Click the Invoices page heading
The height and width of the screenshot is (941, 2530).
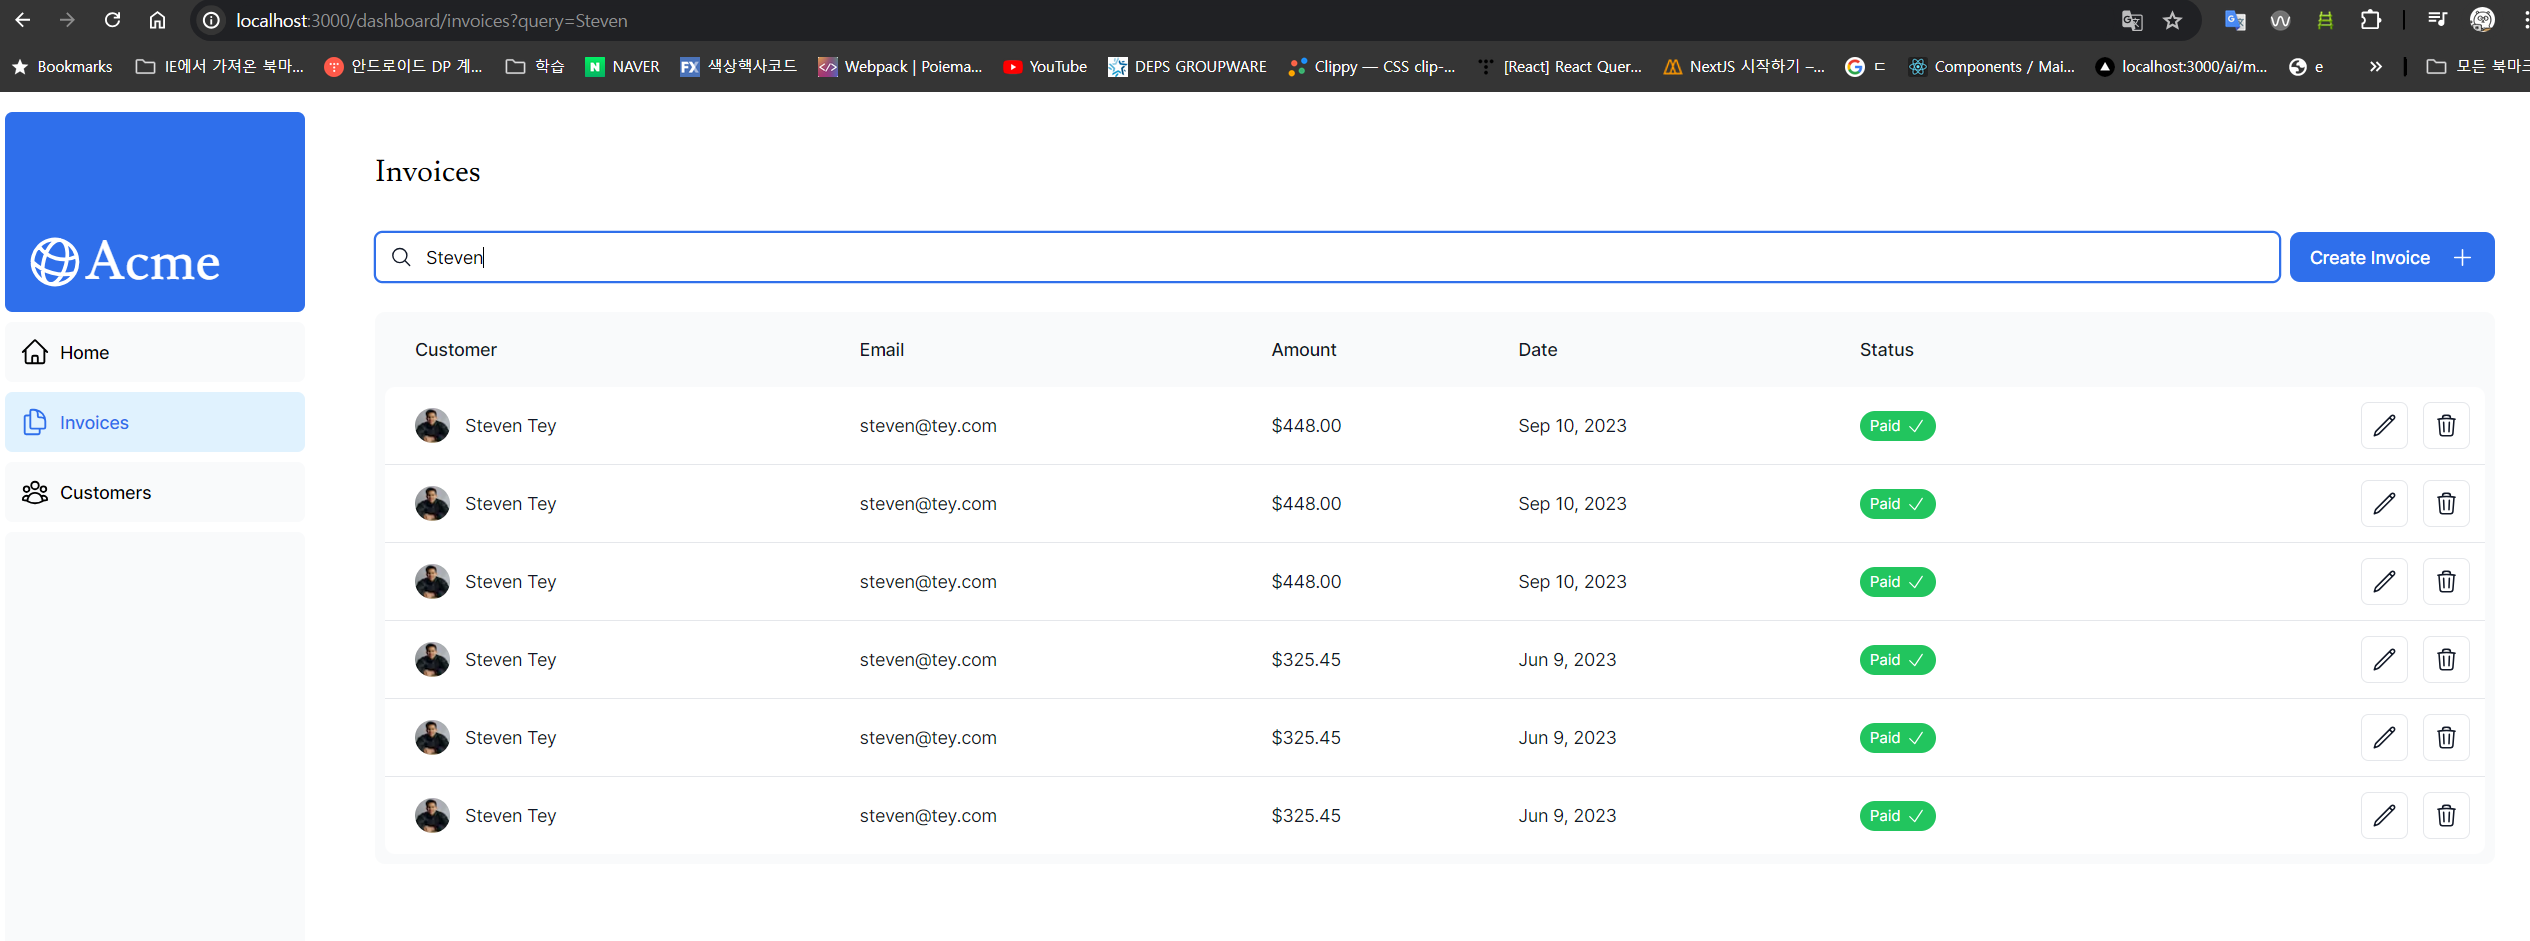click(x=428, y=172)
